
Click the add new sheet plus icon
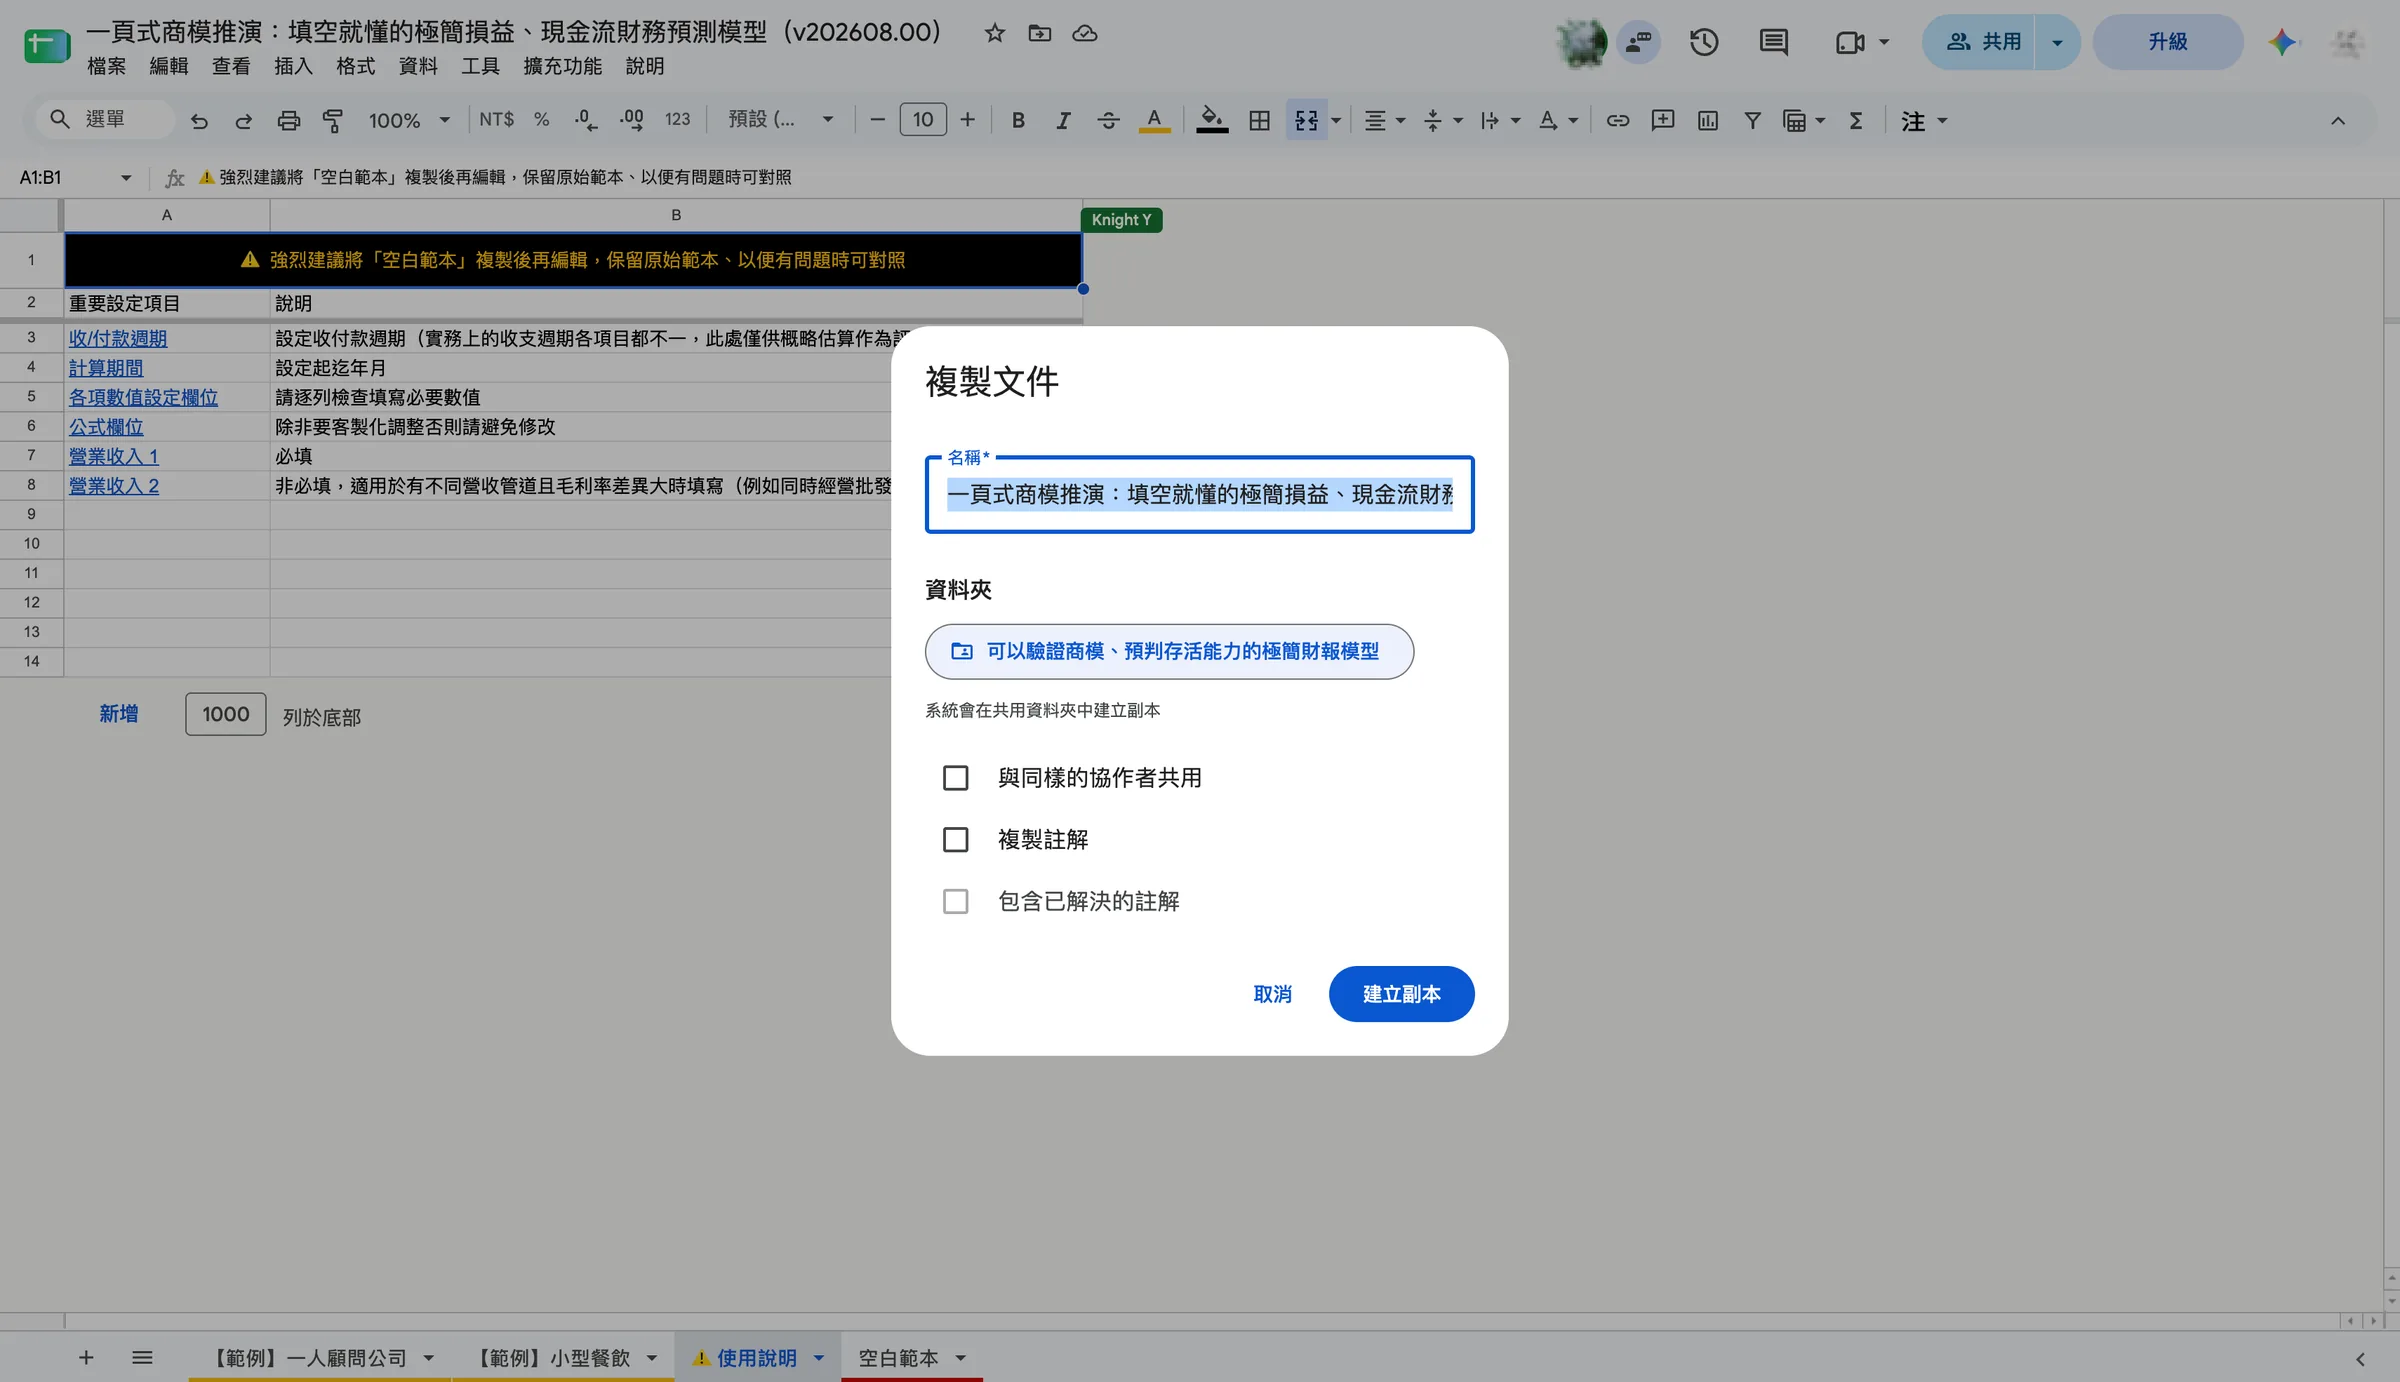click(86, 1357)
